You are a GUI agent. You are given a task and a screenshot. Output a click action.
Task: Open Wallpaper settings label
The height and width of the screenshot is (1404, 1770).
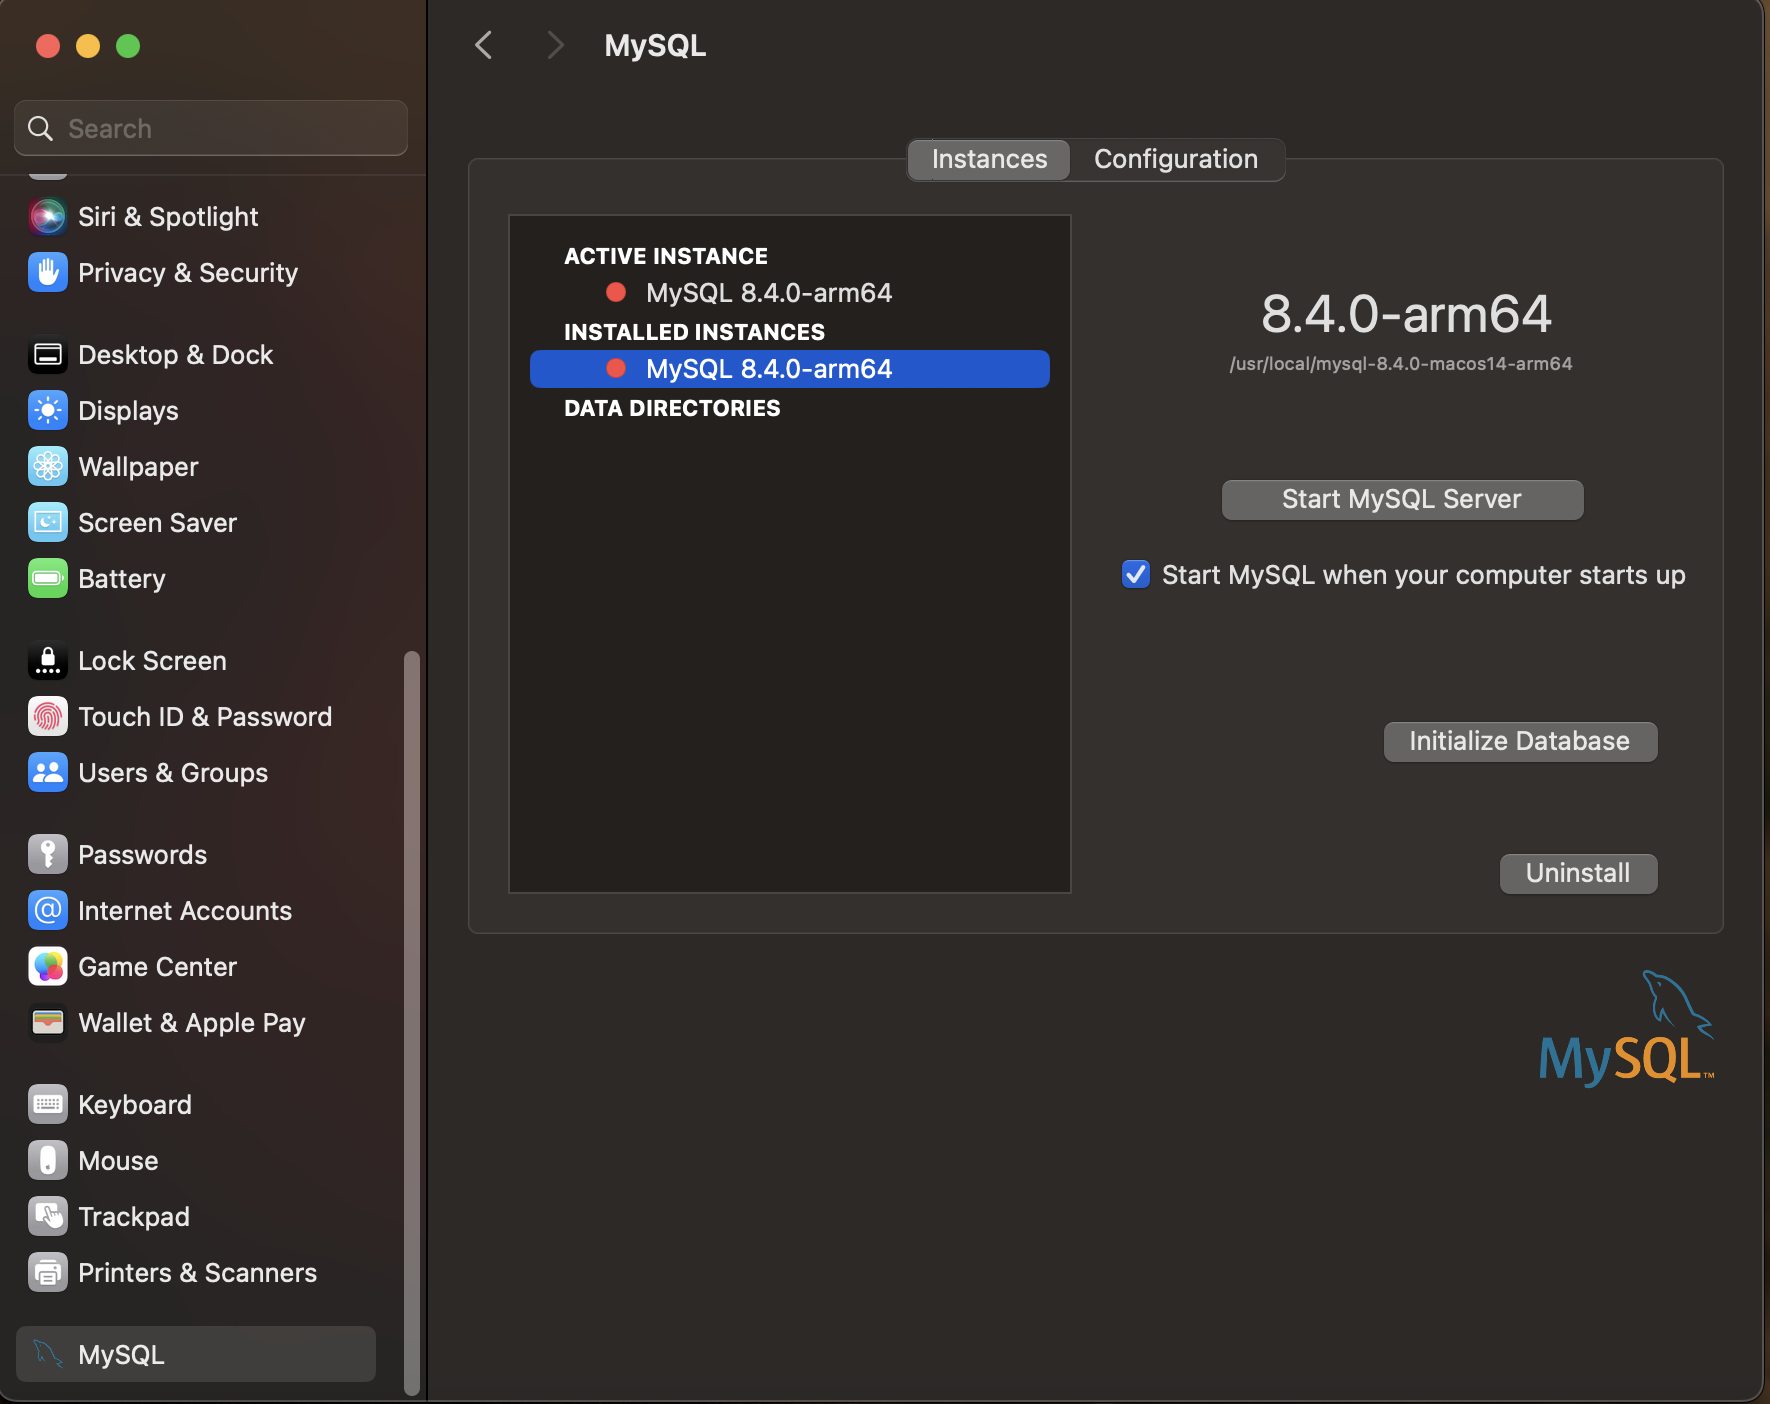138,467
